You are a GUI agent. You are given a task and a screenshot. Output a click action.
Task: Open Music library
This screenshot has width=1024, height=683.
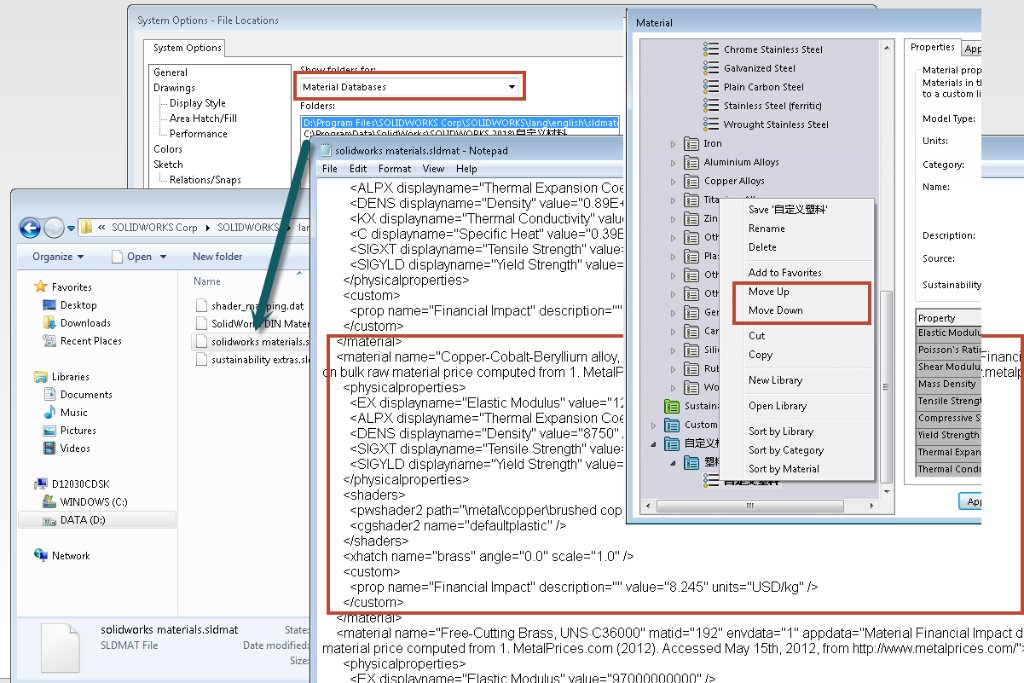point(73,413)
